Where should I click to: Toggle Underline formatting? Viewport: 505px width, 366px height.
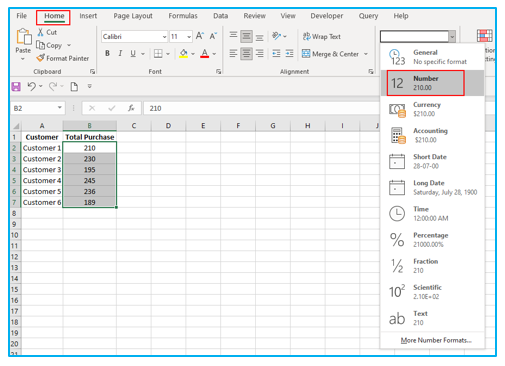(133, 54)
